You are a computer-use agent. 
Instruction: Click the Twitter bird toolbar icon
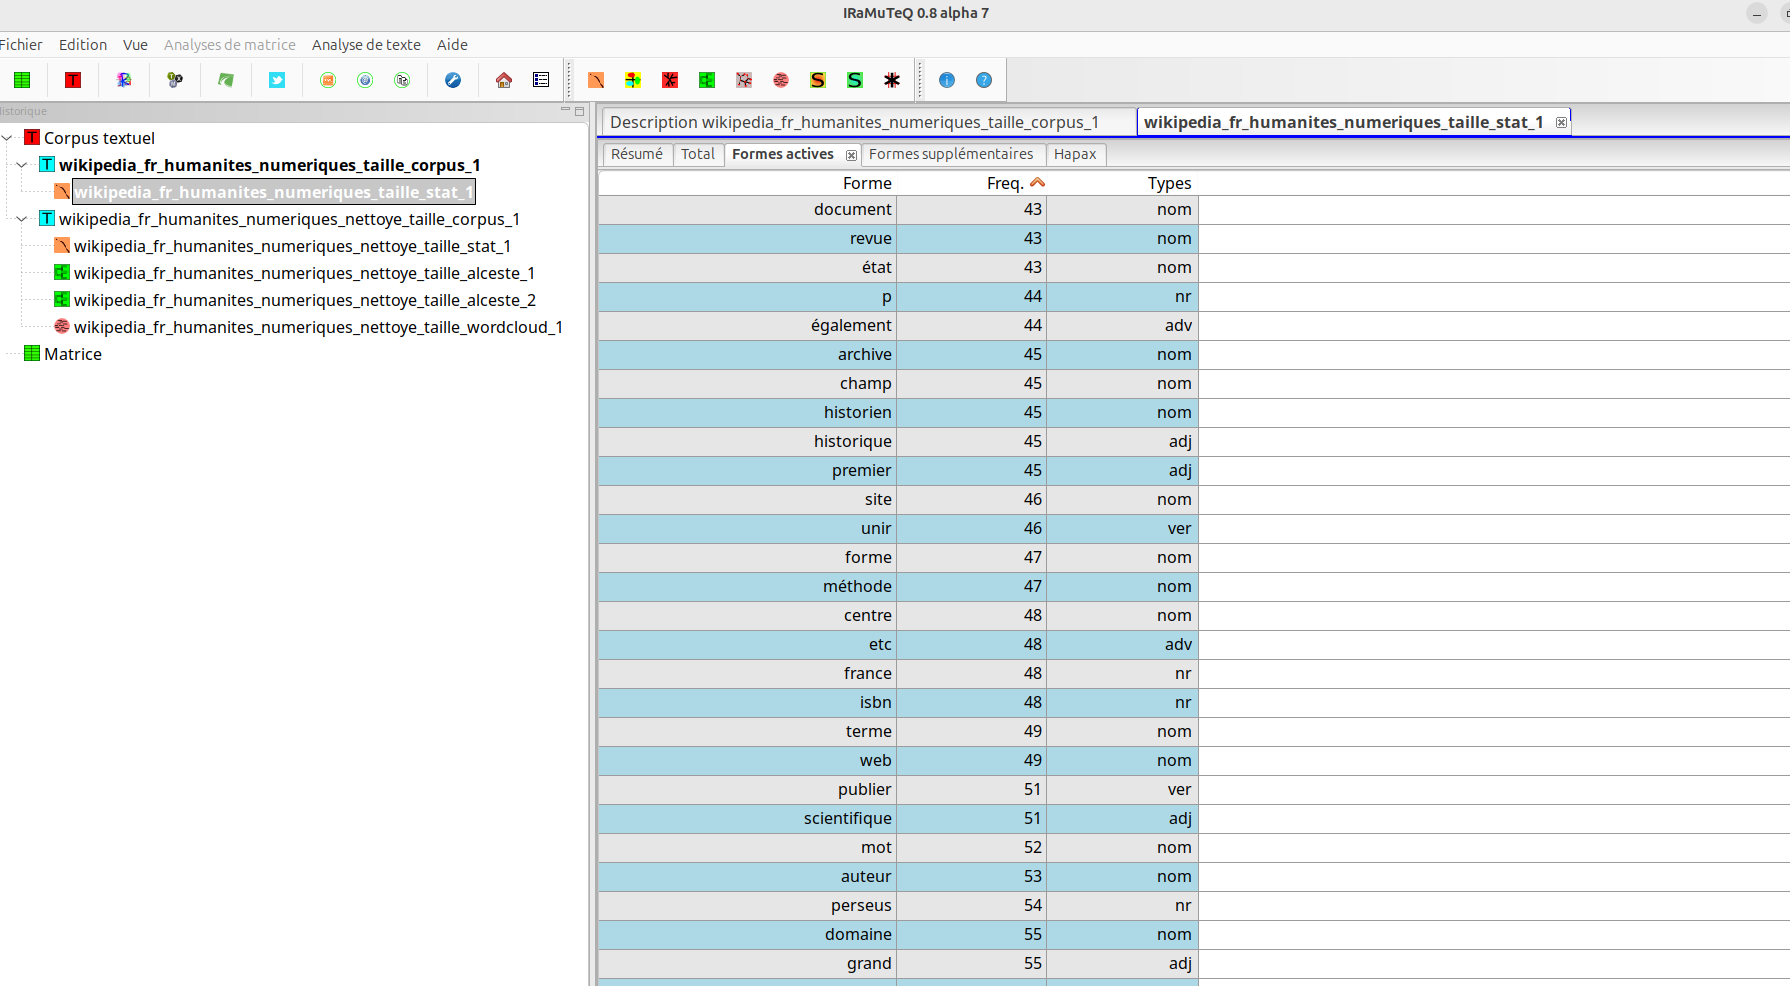click(x=277, y=80)
